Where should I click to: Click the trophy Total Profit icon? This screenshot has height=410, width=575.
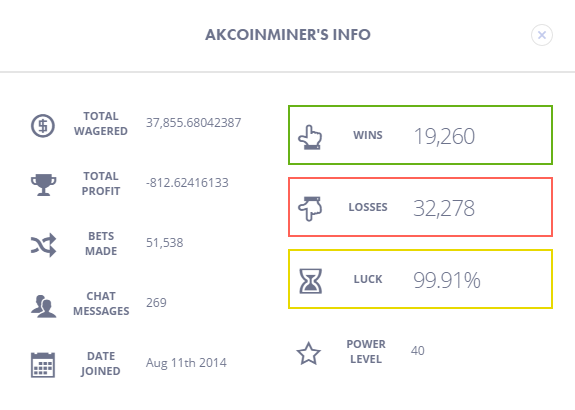(43, 185)
